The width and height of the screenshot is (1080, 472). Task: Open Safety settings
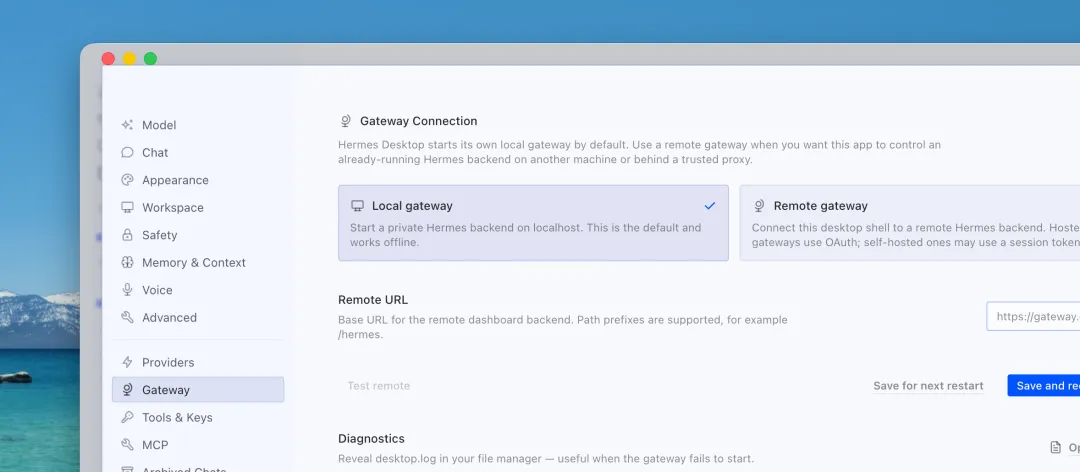tap(198, 235)
